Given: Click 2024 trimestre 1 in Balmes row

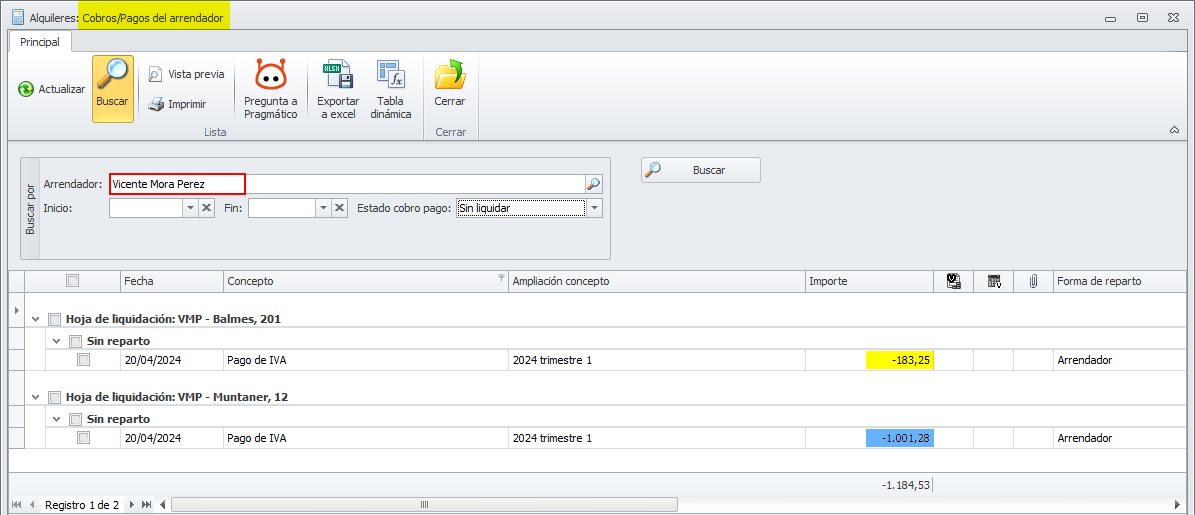Looking at the screenshot, I should click(x=553, y=360).
